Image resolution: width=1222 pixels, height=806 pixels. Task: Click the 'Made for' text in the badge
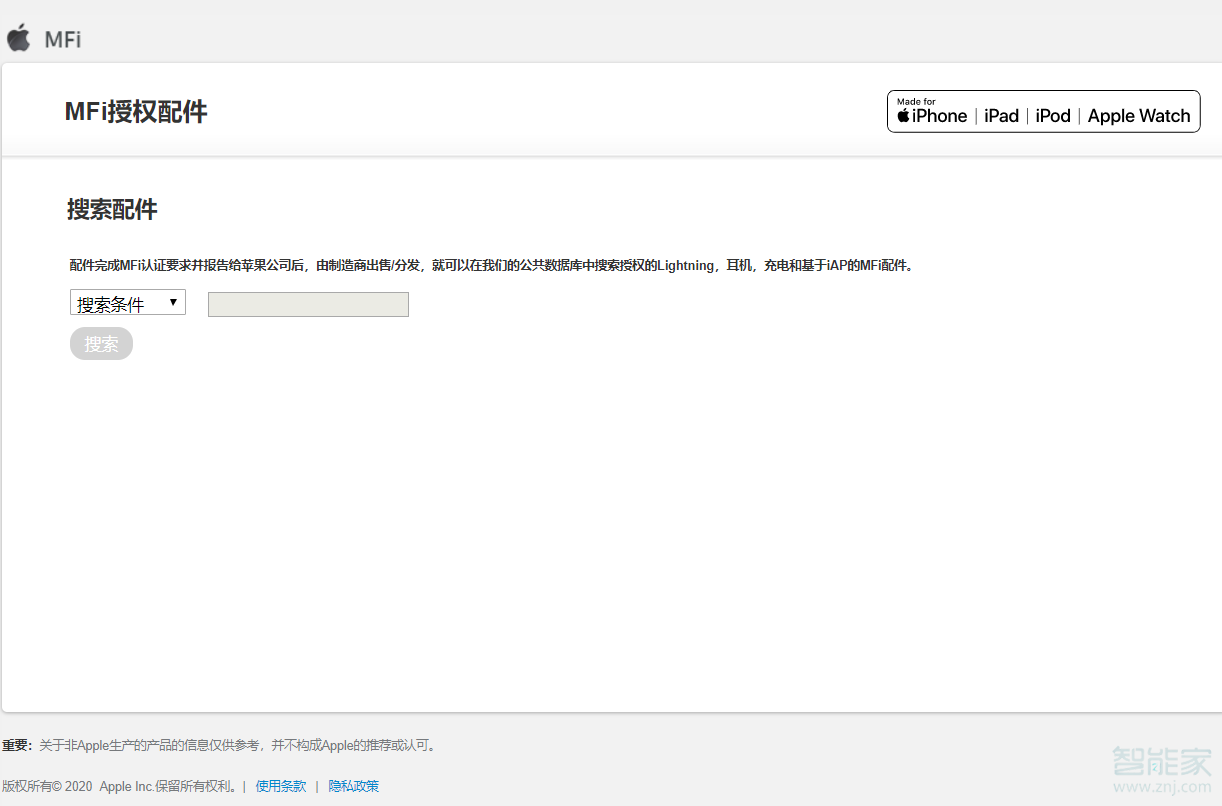[x=916, y=101]
